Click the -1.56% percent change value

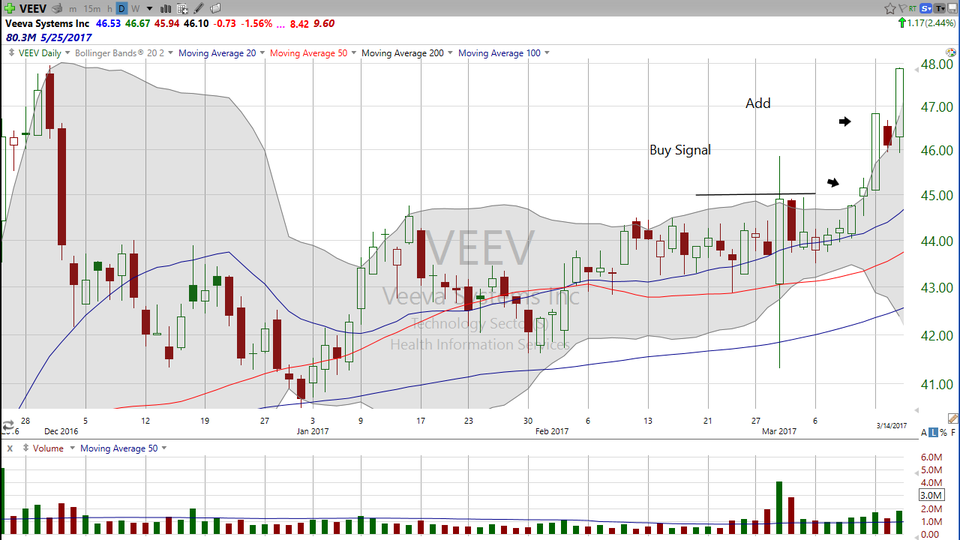[256, 23]
